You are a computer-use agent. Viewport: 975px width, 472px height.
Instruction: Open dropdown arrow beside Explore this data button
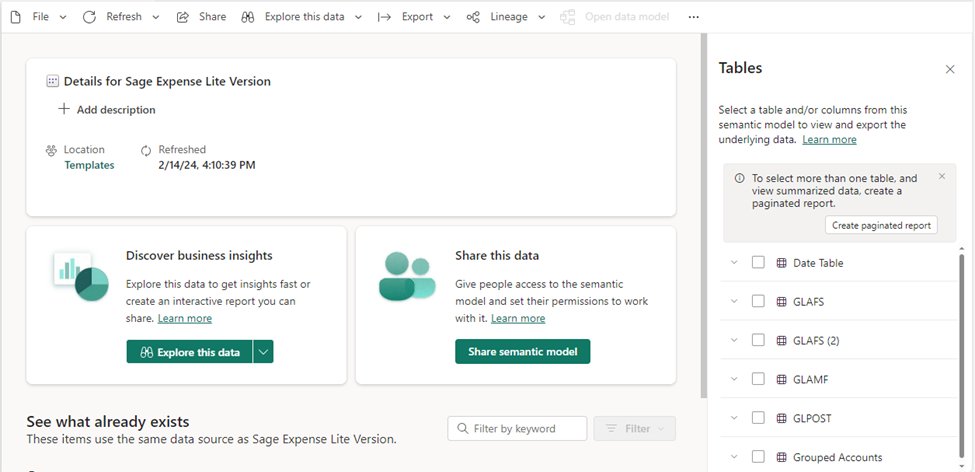point(263,351)
